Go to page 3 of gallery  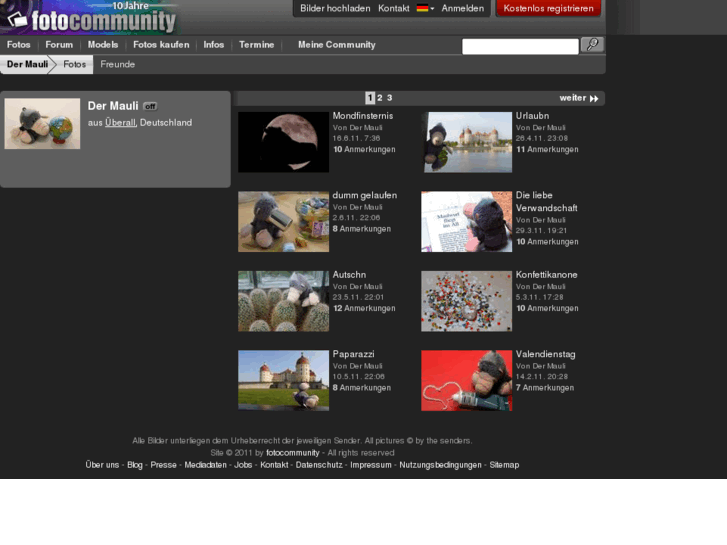[x=389, y=98]
